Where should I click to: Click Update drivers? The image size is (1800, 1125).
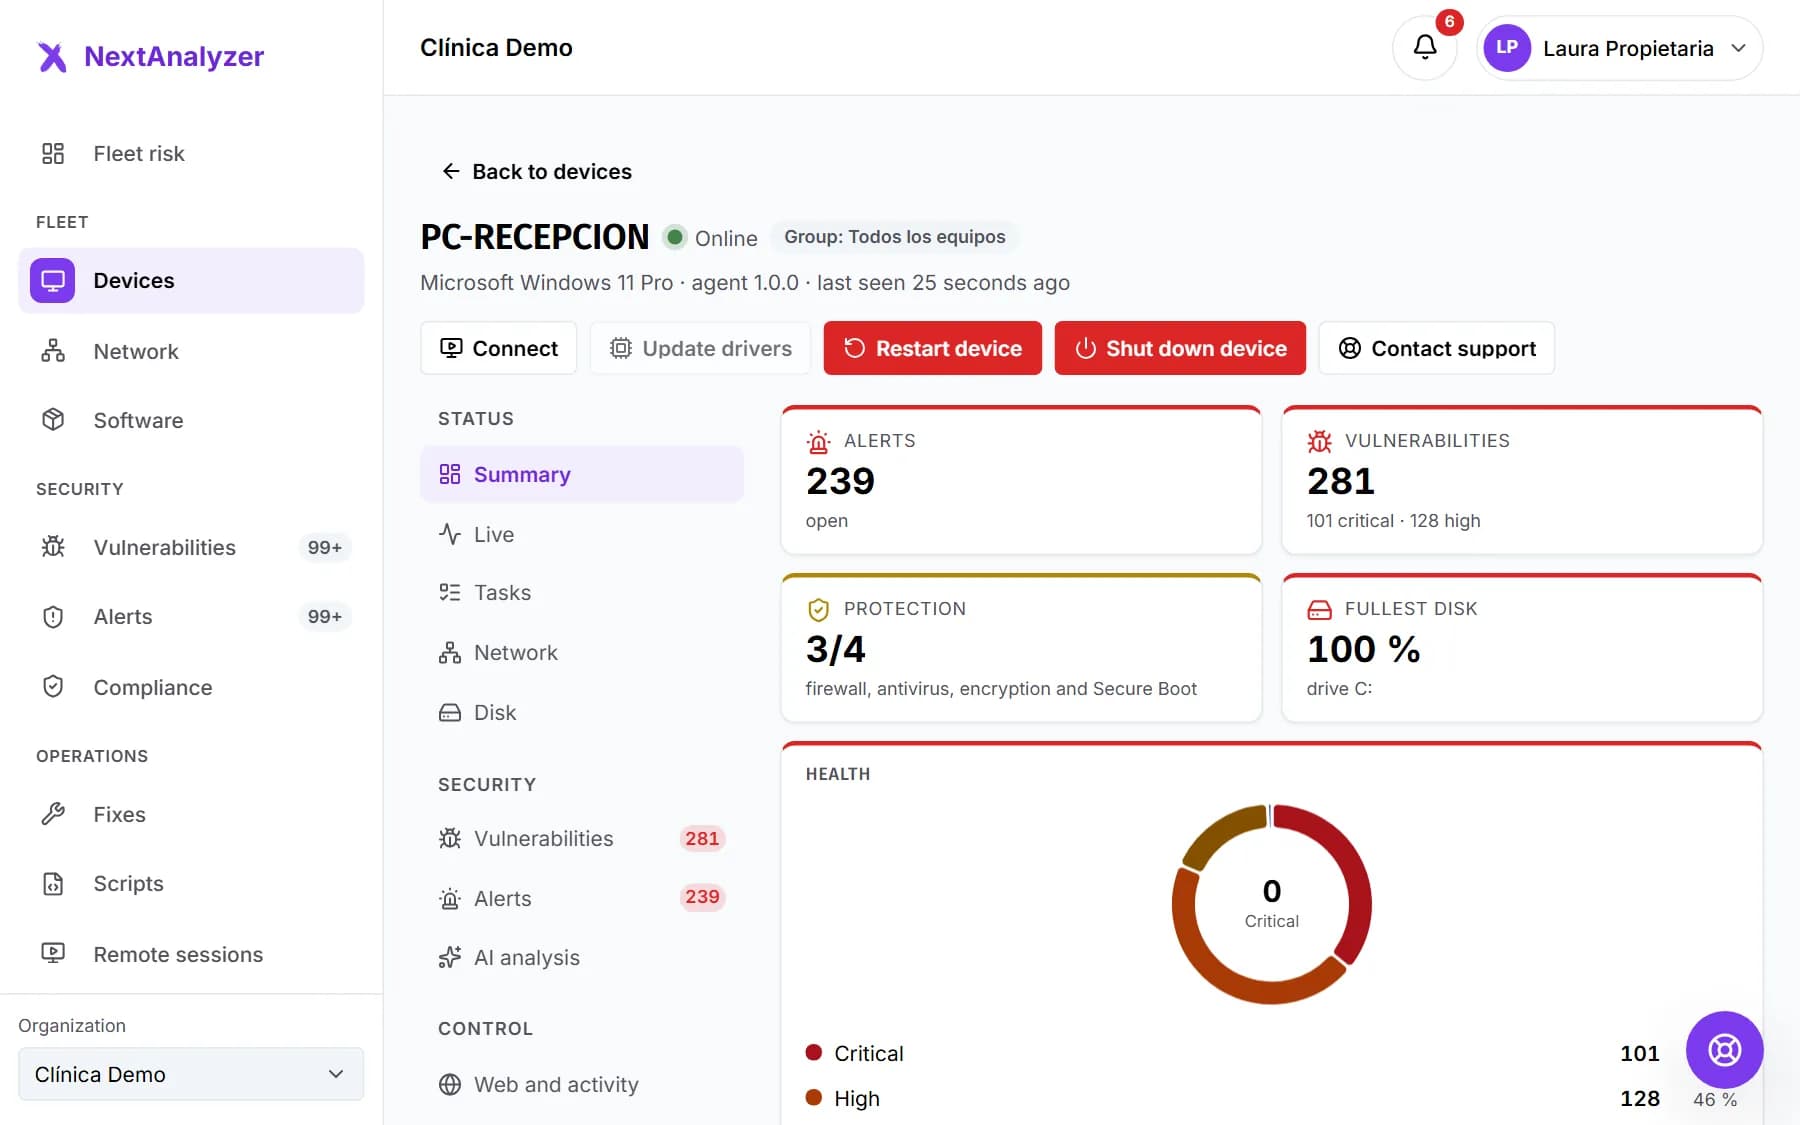click(700, 348)
